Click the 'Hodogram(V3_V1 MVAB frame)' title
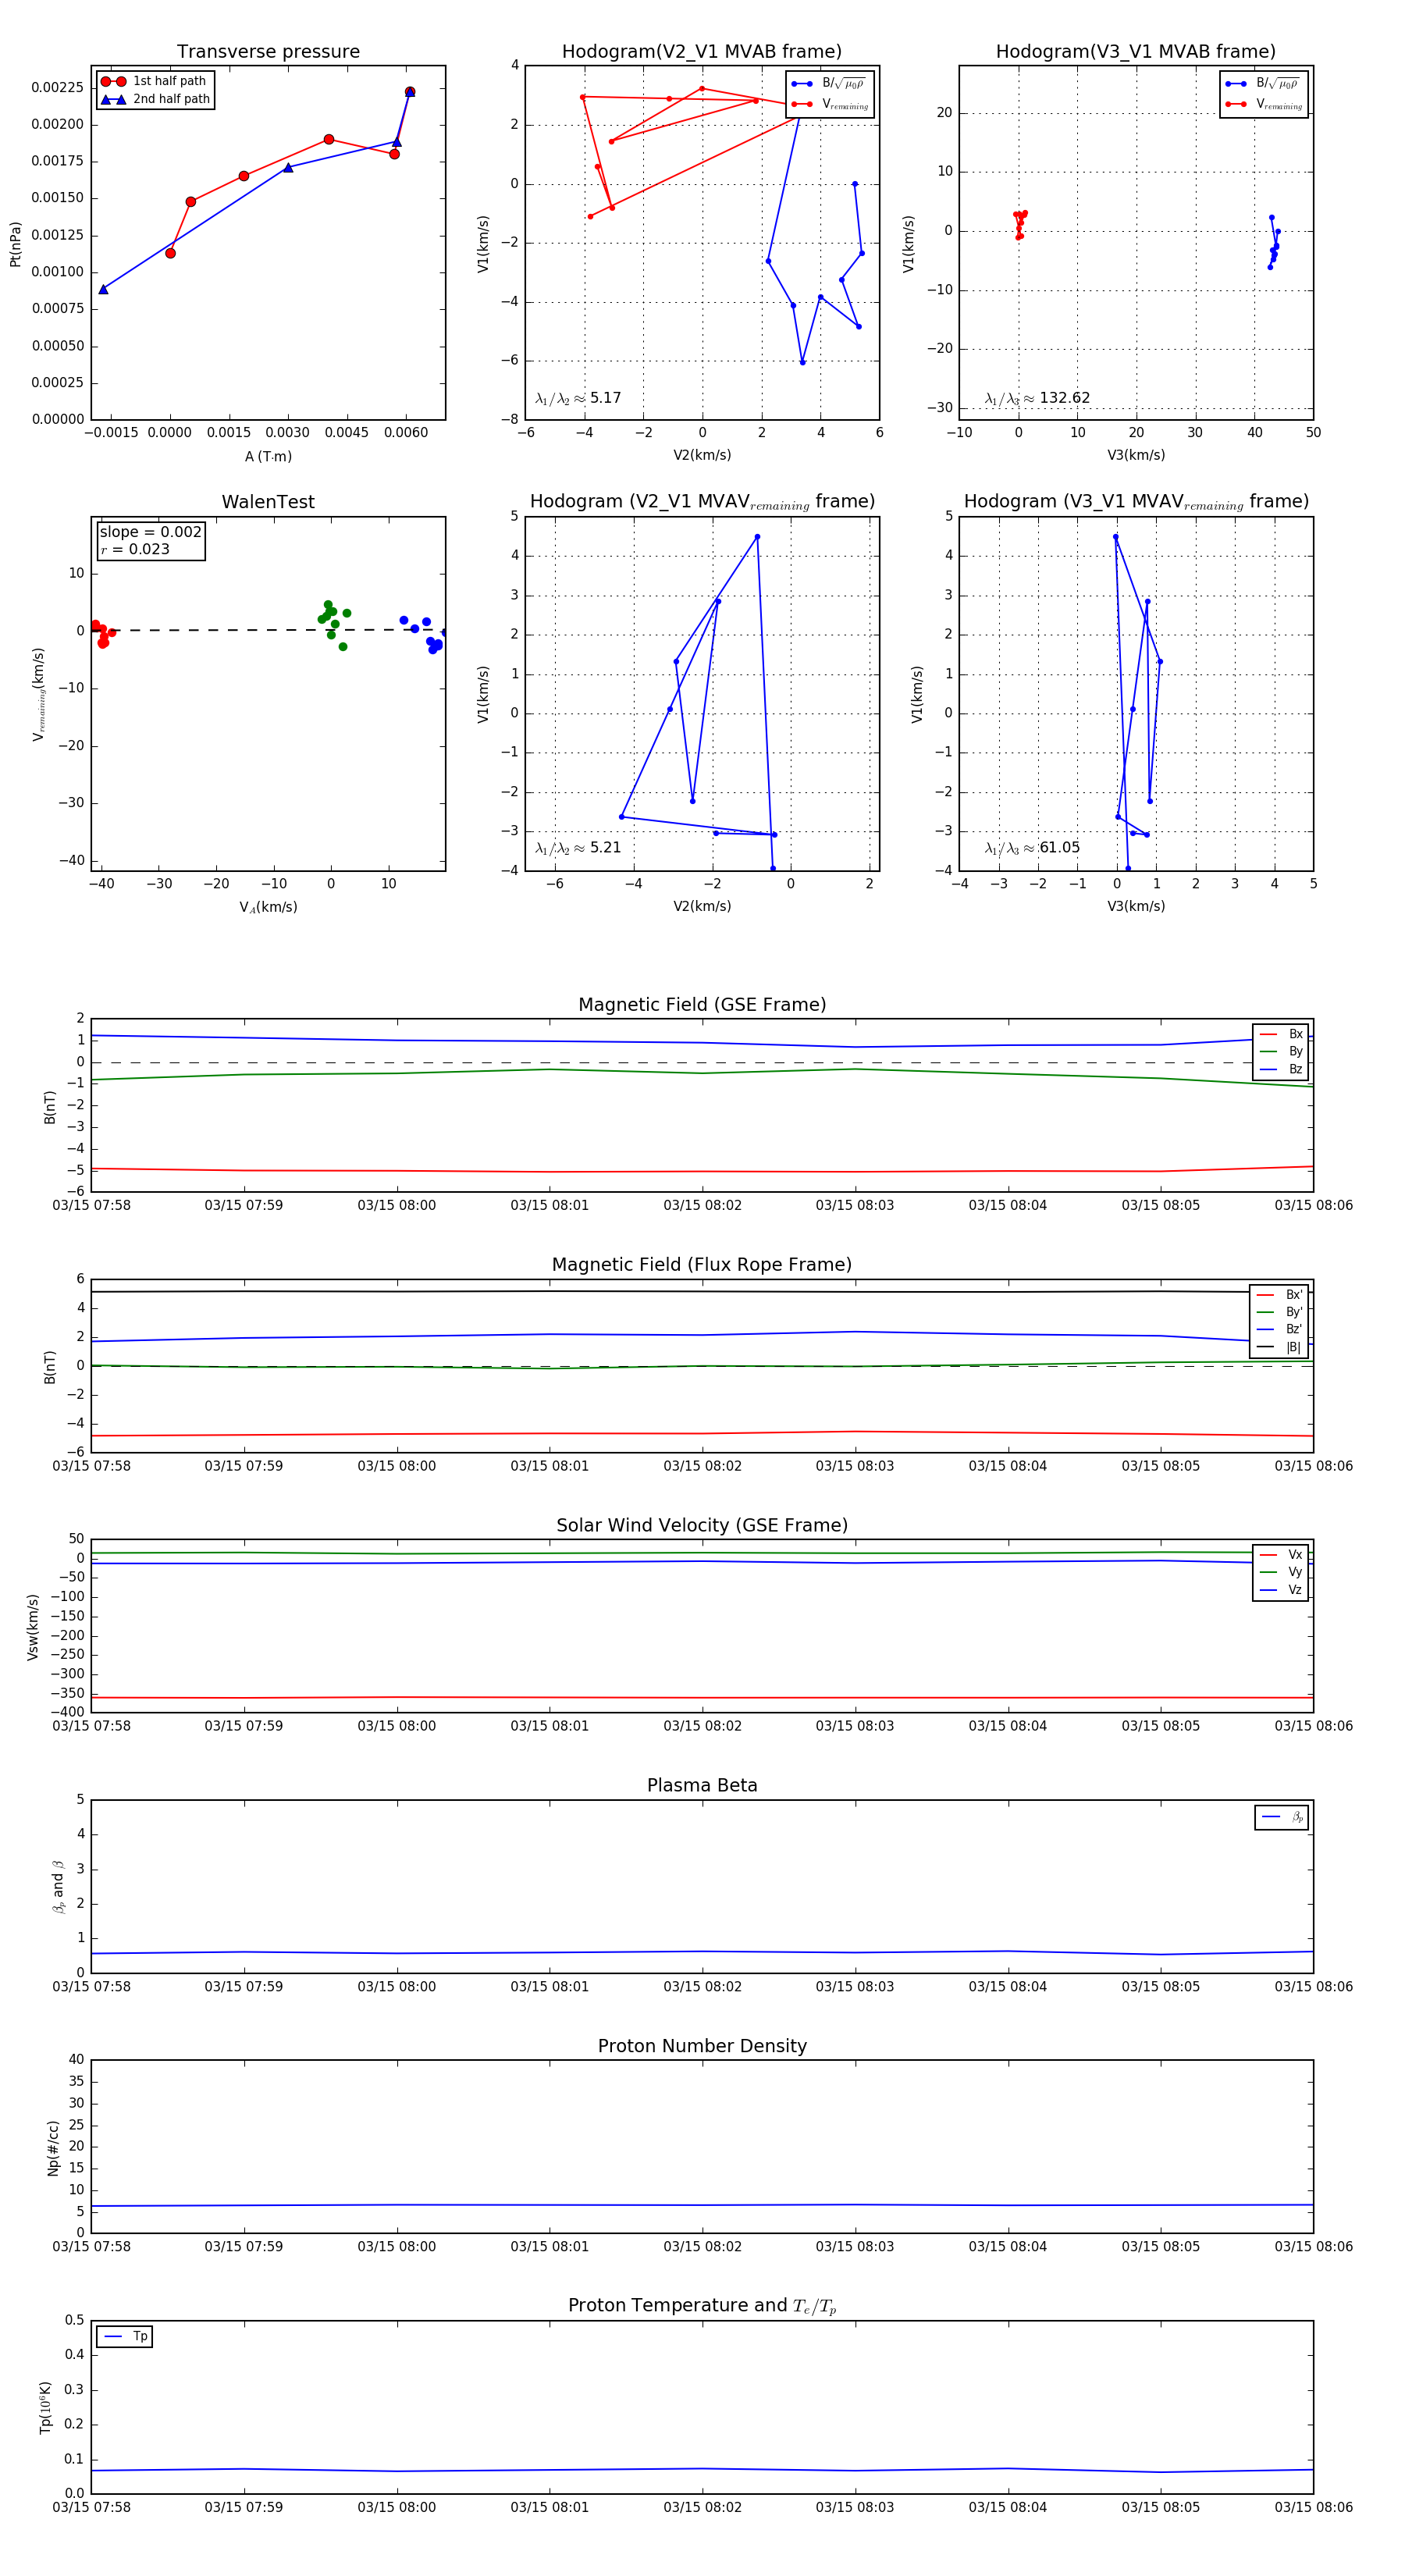The width and height of the screenshot is (1405, 2576). click(1136, 52)
